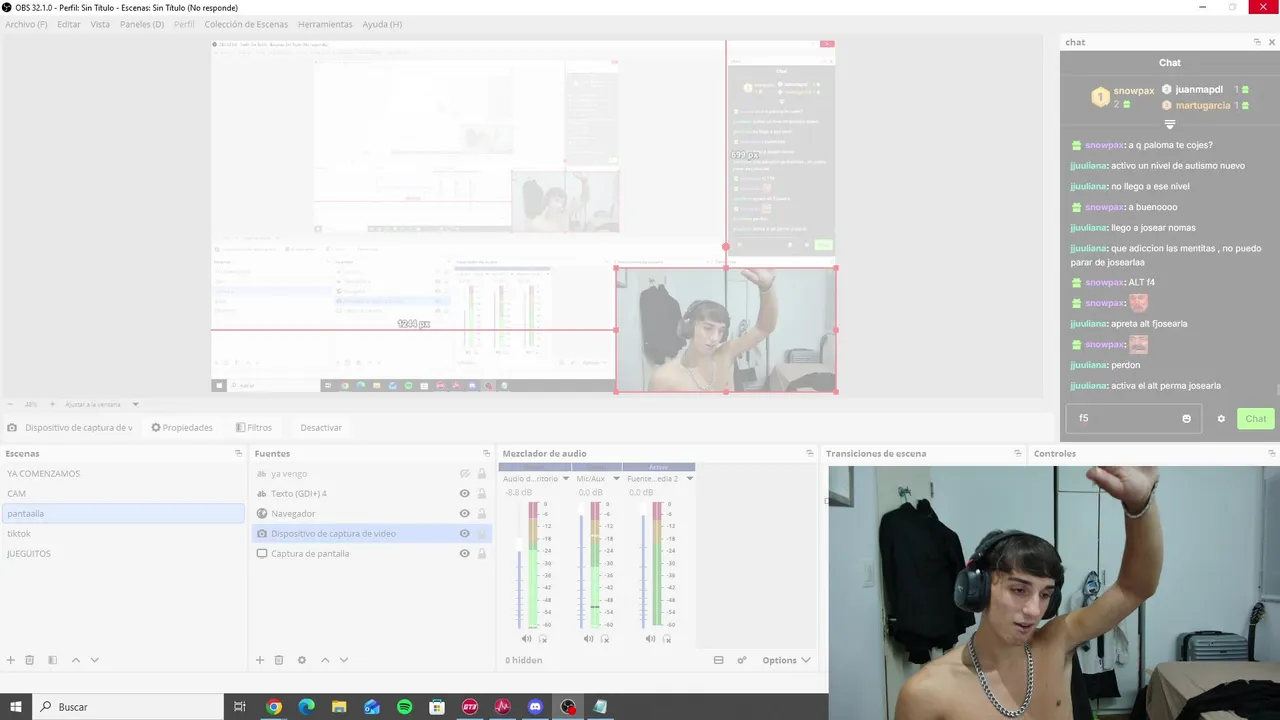This screenshot has height=720, width=1280.
Task: Switch audio mixer layout icon
Action: (x=718, y=660)
